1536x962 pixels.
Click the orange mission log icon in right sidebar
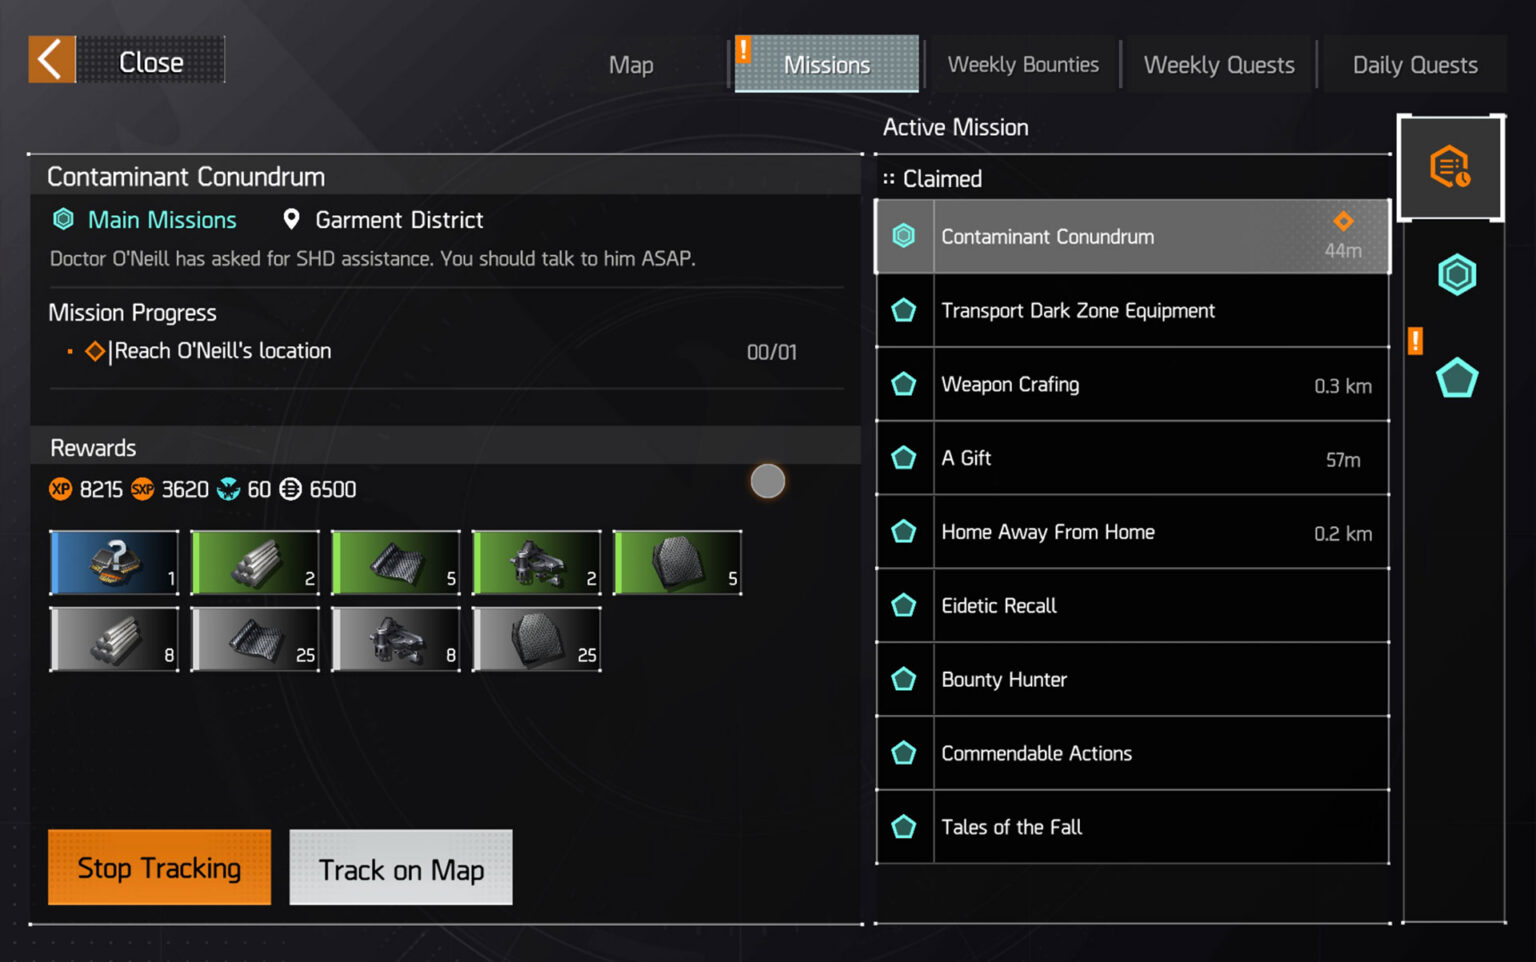1451,166
